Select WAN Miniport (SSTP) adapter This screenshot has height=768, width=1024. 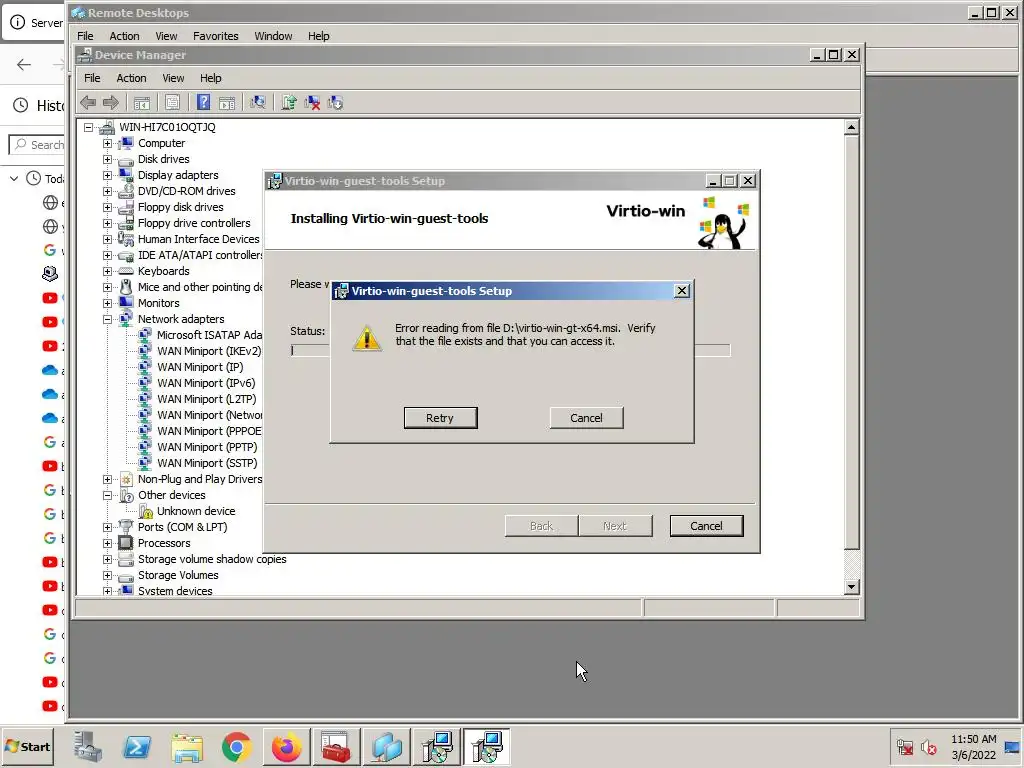pos(207,463)
